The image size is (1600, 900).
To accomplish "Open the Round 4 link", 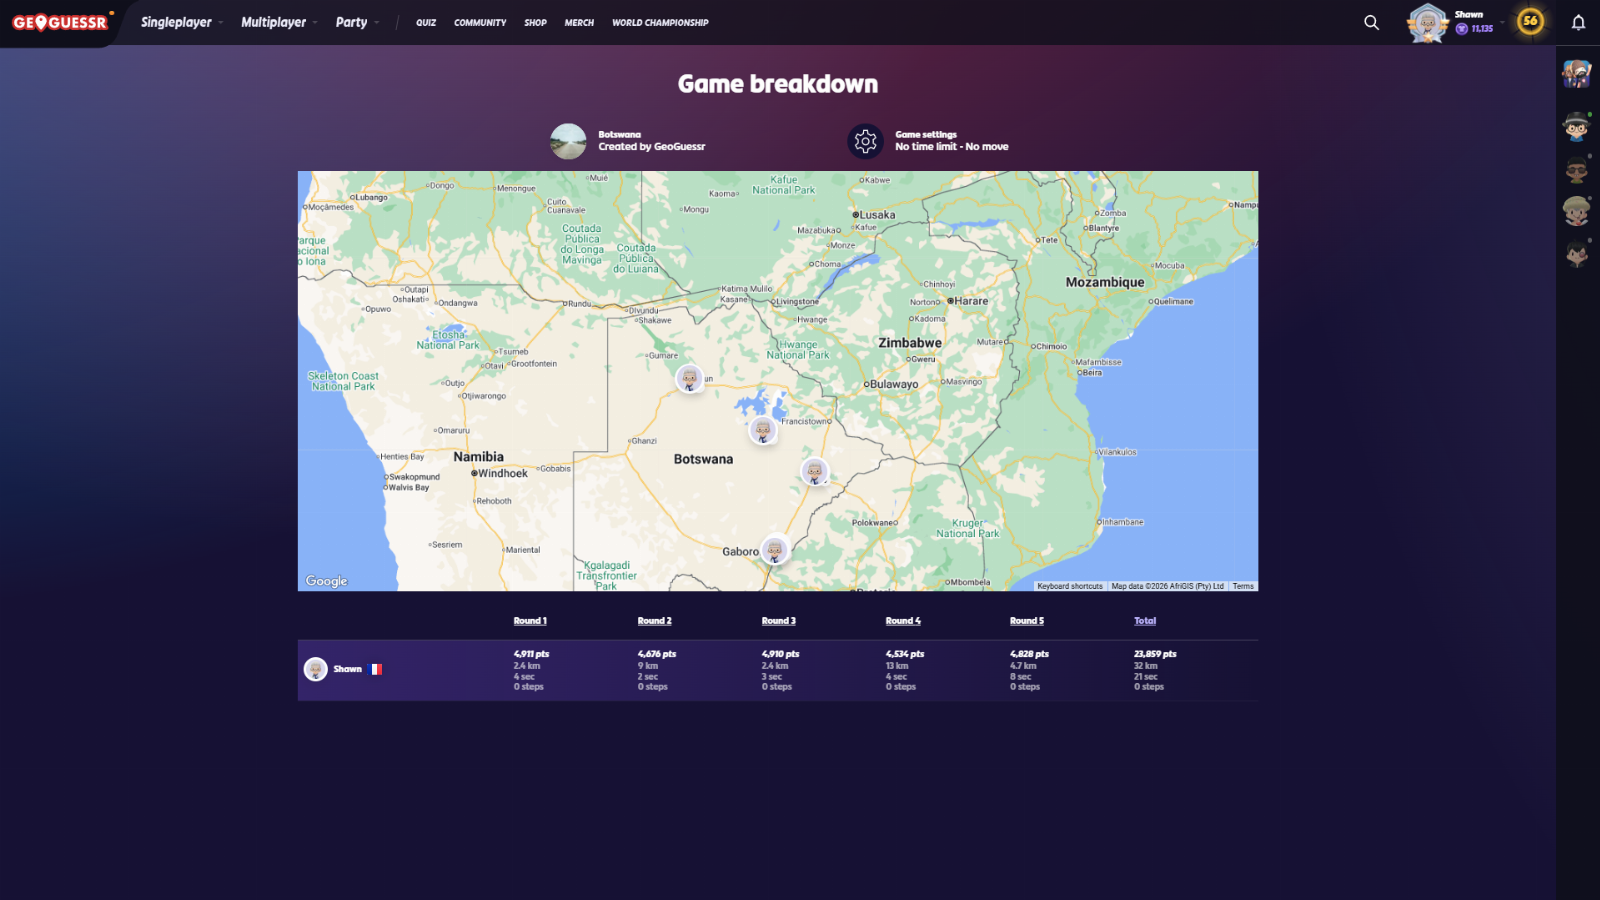I will [903, 621].
